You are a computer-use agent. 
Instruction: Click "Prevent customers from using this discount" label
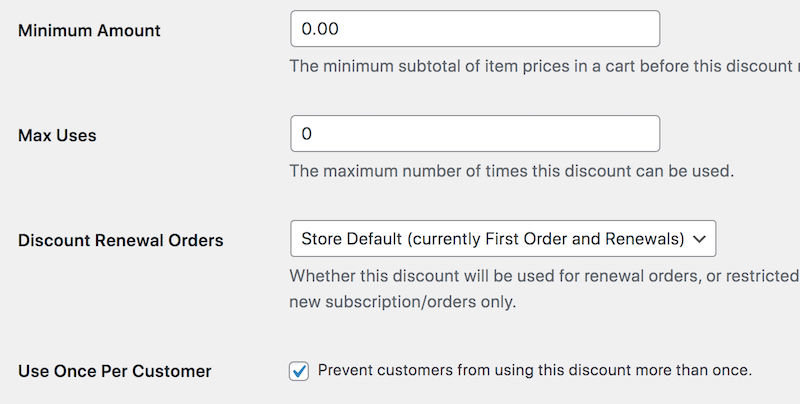(x=534, y=370)
